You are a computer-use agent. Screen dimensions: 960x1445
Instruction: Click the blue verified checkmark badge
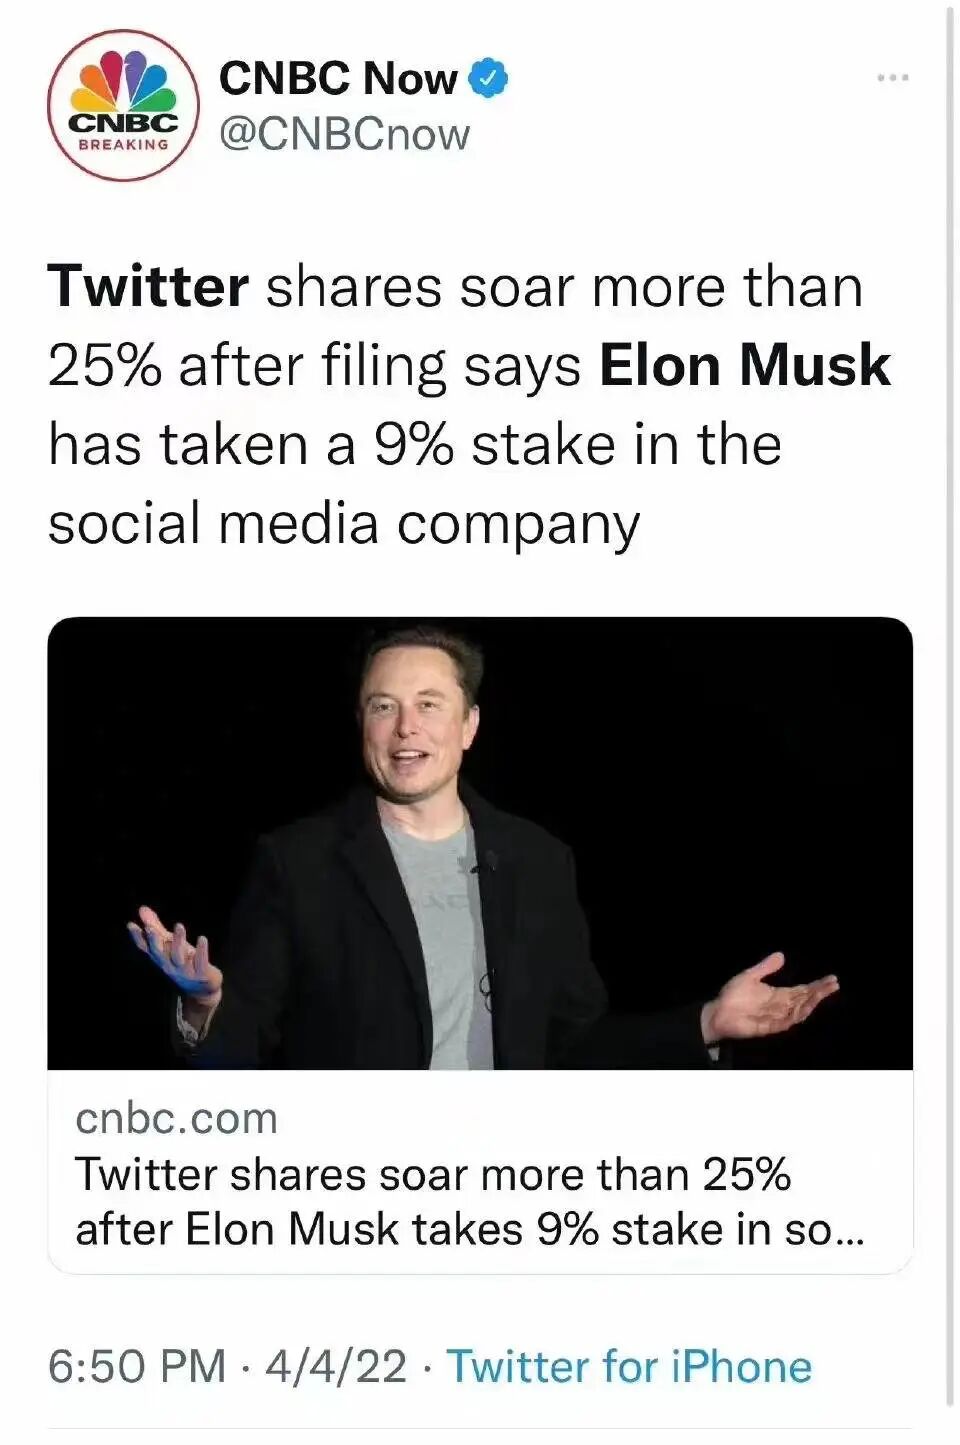pyautogui.click(x=488, y=79)
